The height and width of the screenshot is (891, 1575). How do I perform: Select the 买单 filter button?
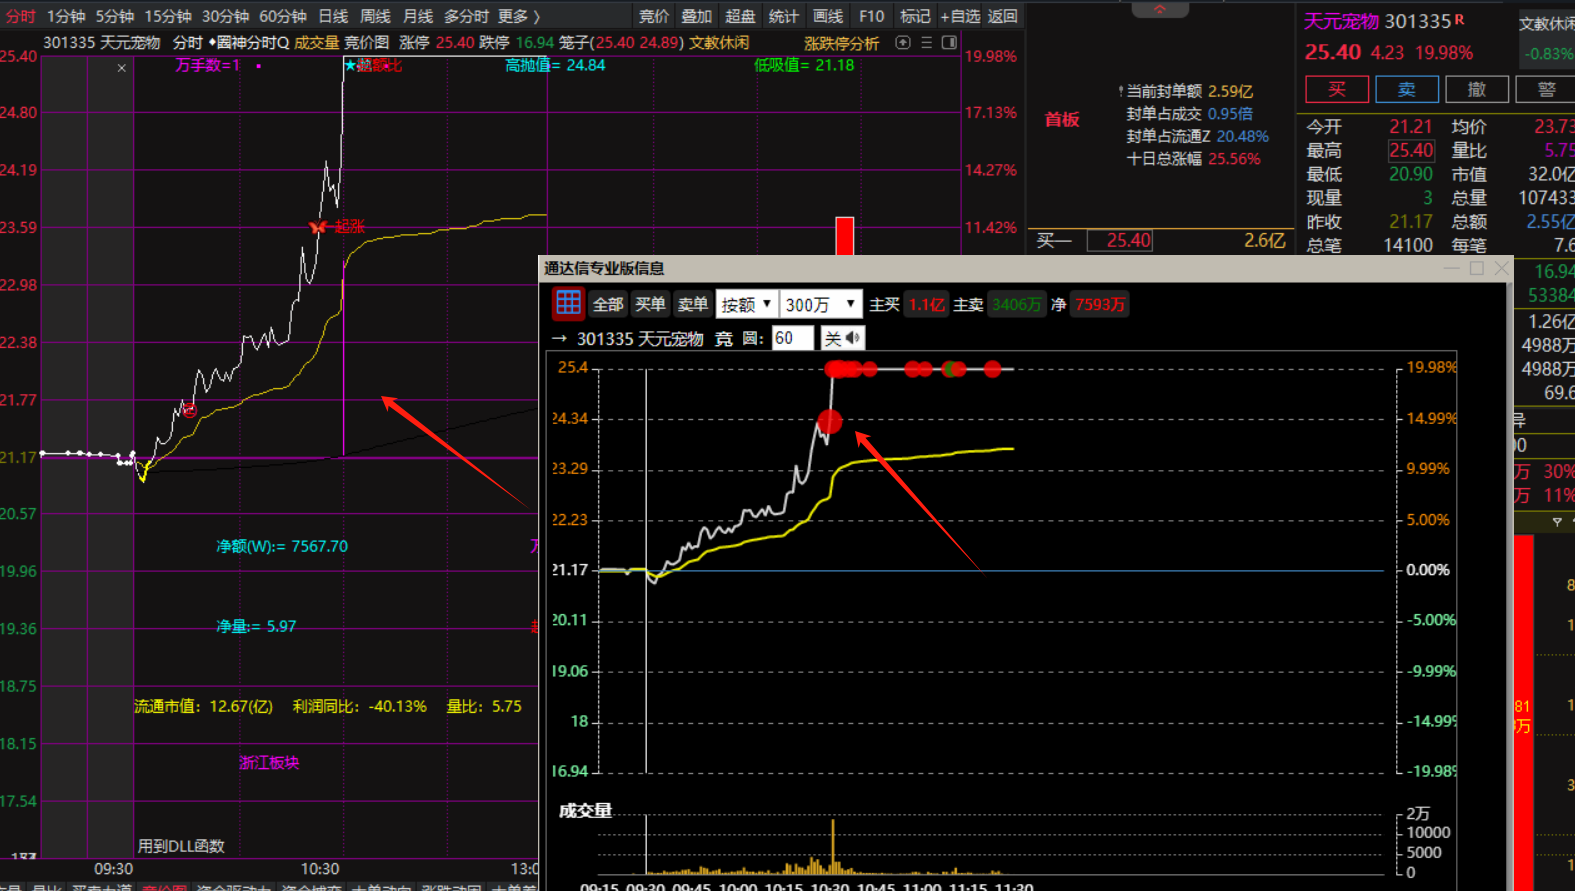[x=650, y=304]
